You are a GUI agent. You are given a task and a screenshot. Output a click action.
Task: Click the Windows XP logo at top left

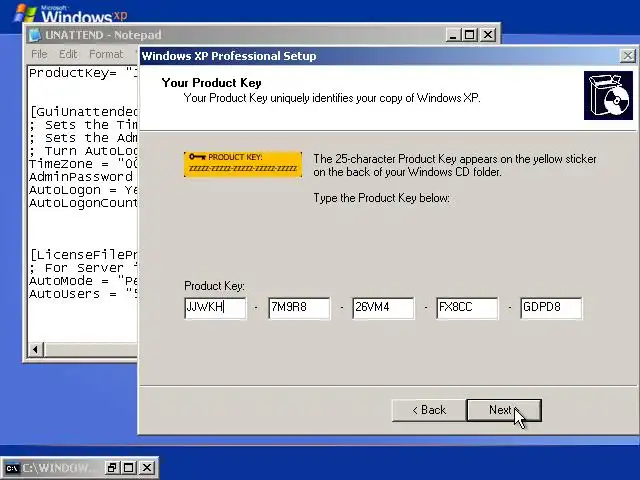point(71,12)
